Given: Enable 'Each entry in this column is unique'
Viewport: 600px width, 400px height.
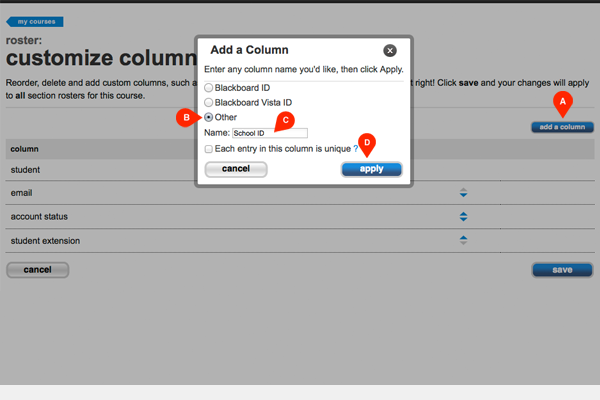Looking at the screenshot, I should [209, 149].
